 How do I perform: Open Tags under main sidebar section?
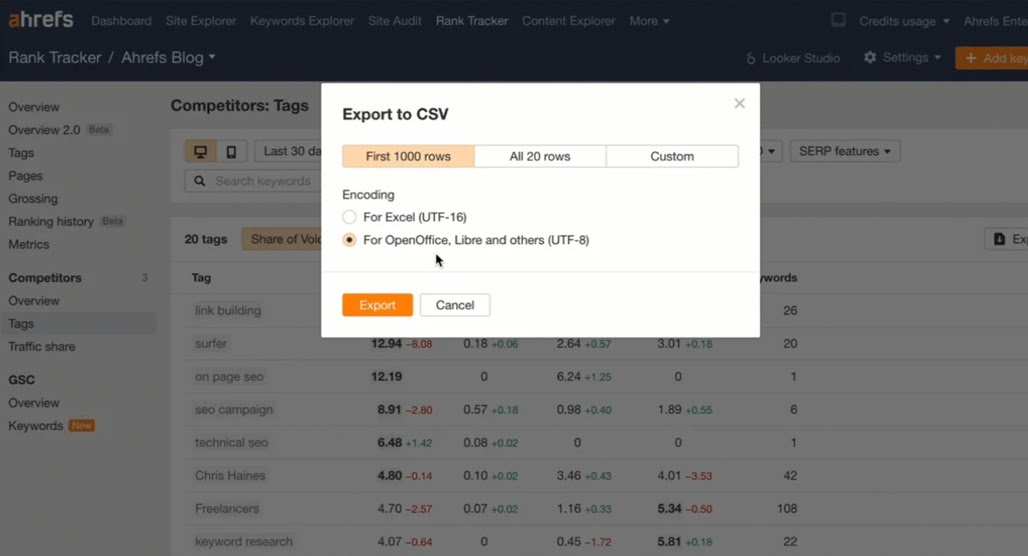pyautogui.click(x=21, y=153)
